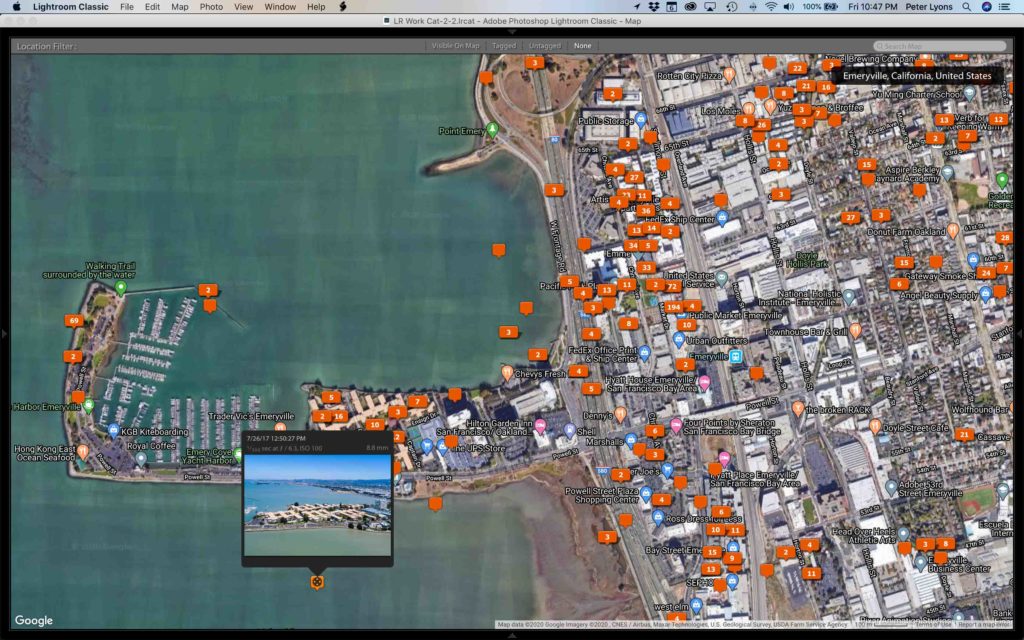Select the Walking Trail green marker
This screenshot has width=1024, height=640.
click(x=120, y=287)
